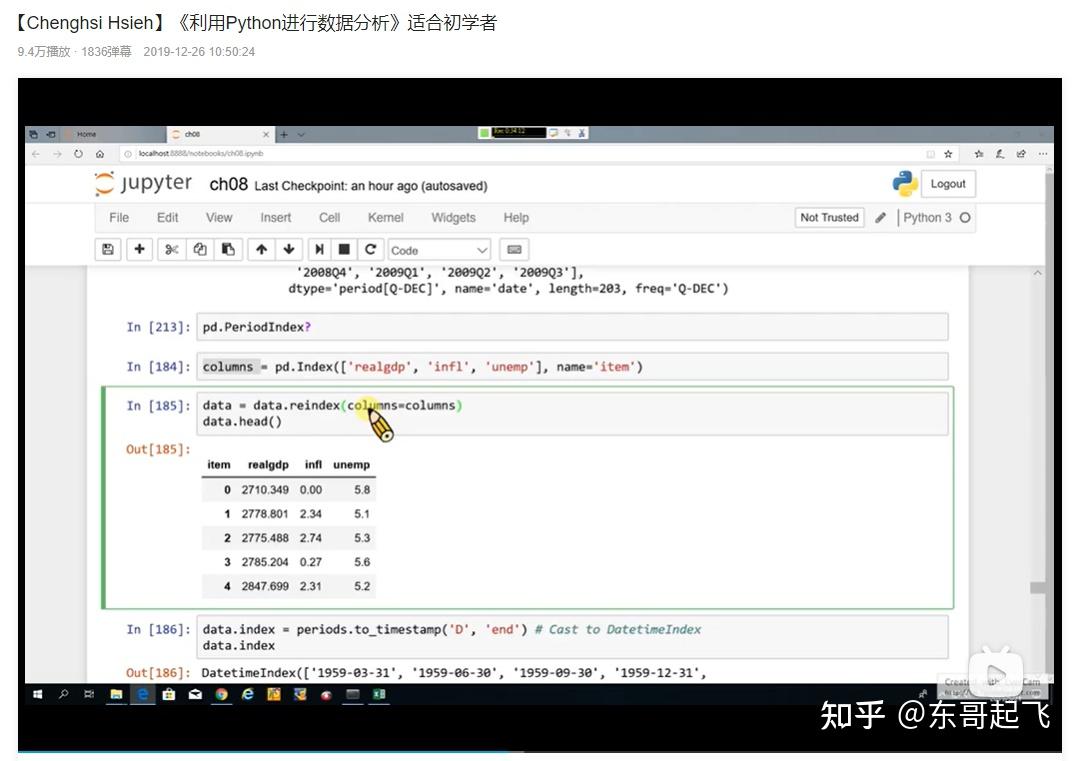Rename the notebook via ch08 title
1080x761 pixels.
(x=228, y=185)
